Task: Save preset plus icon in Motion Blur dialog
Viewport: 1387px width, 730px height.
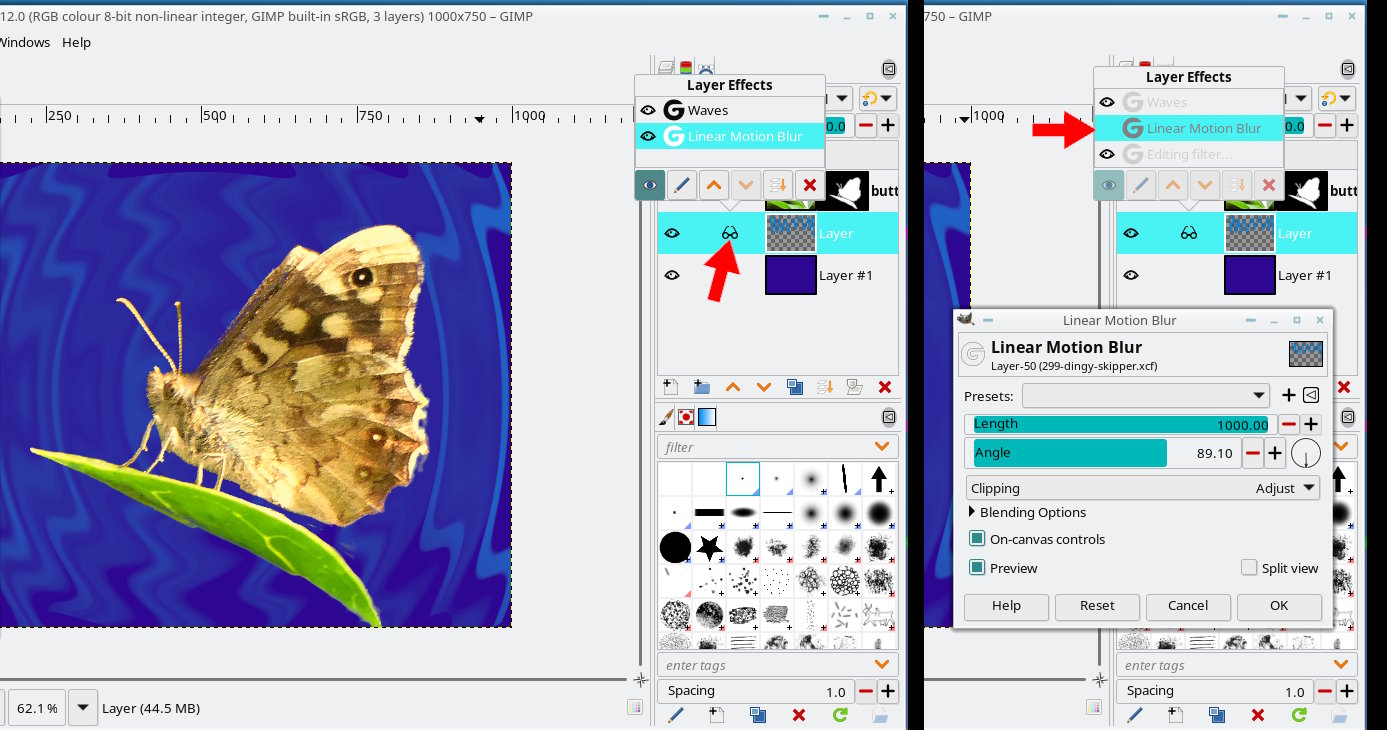Action: pos(1289,396)
